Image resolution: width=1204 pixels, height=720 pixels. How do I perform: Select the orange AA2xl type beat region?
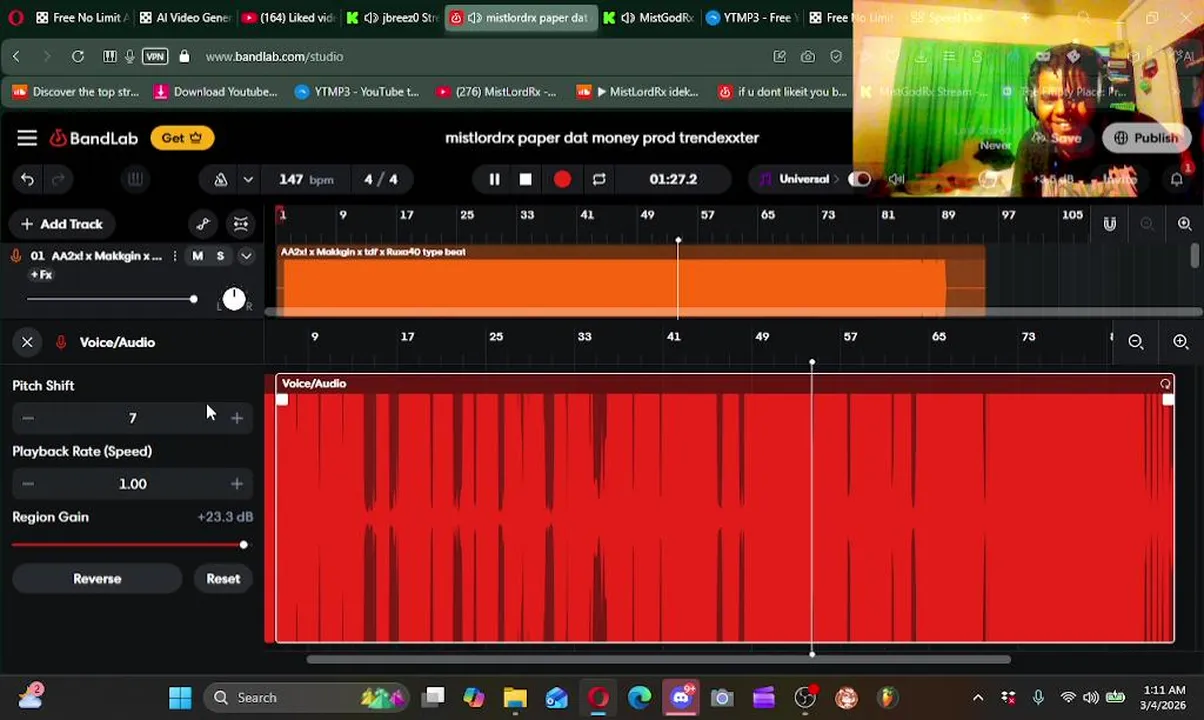point(630,280)
